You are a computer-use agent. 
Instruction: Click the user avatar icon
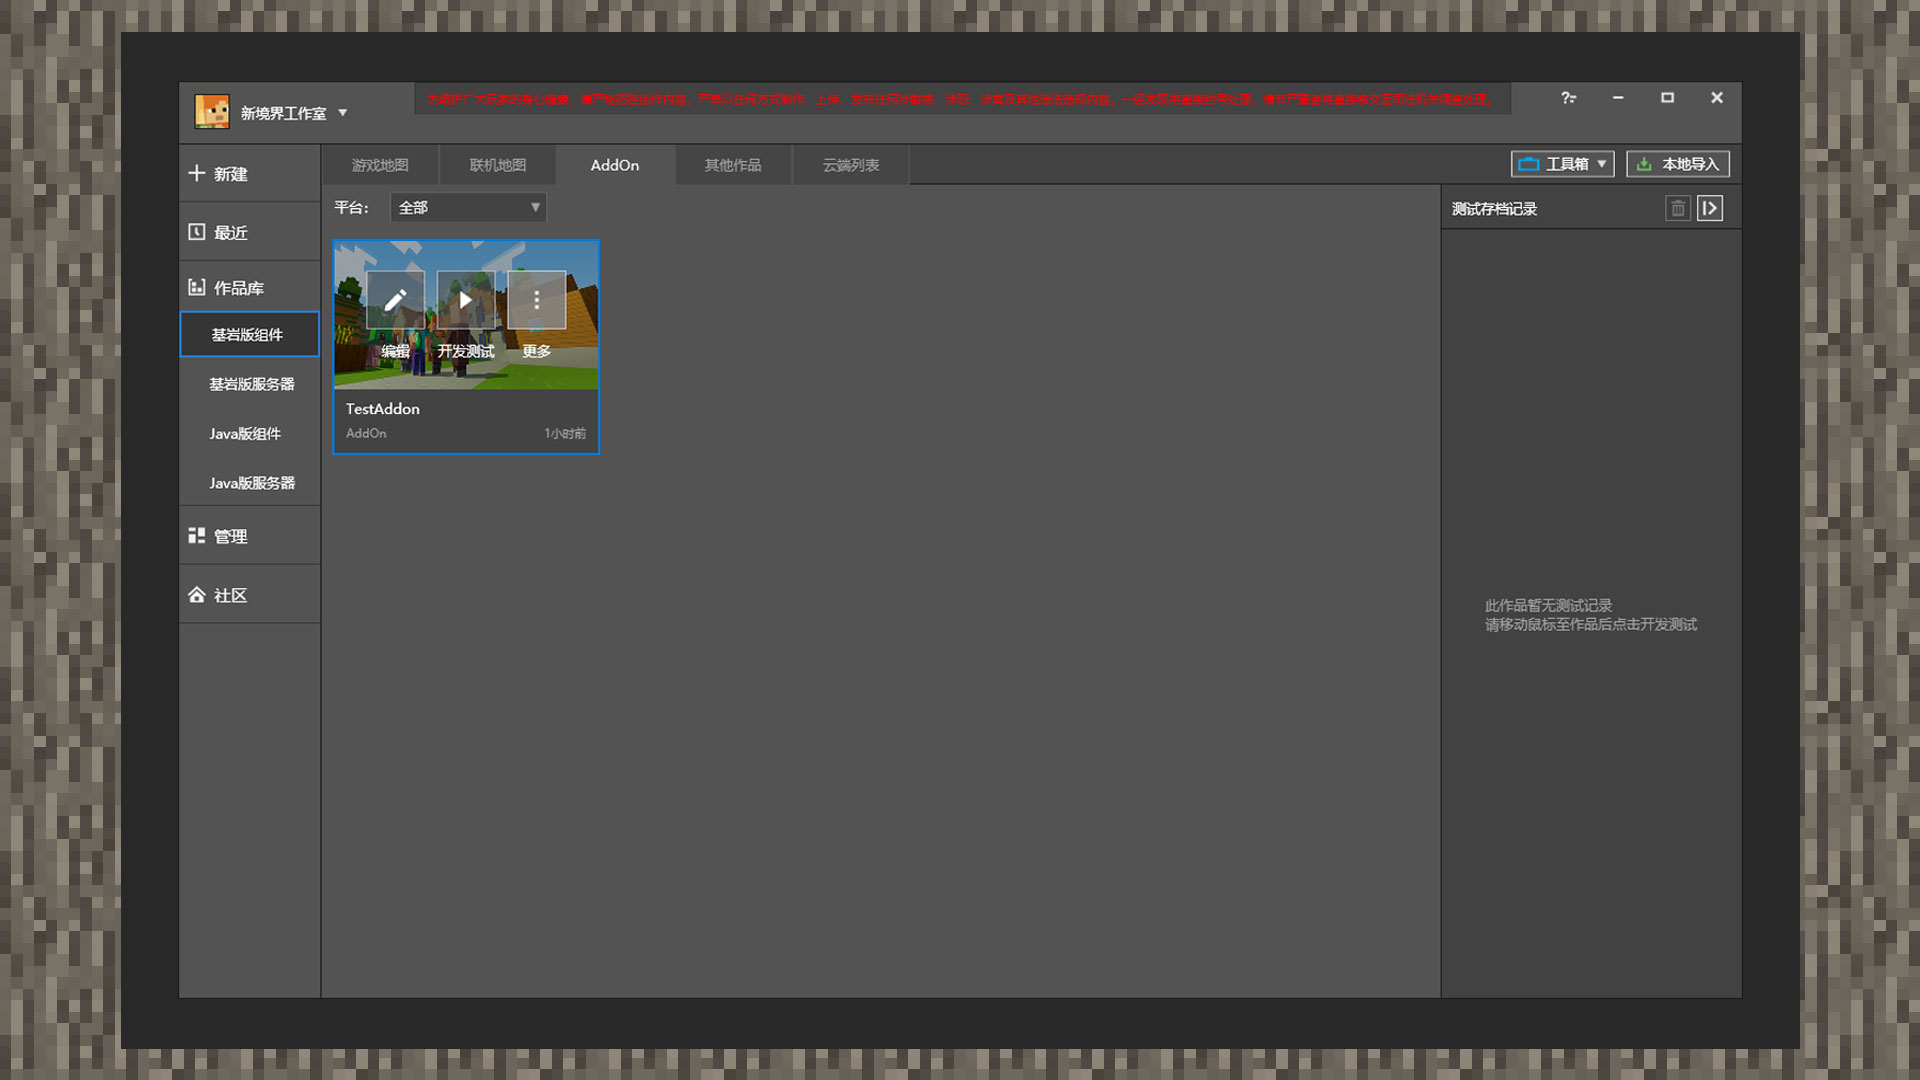click(212, 112)
